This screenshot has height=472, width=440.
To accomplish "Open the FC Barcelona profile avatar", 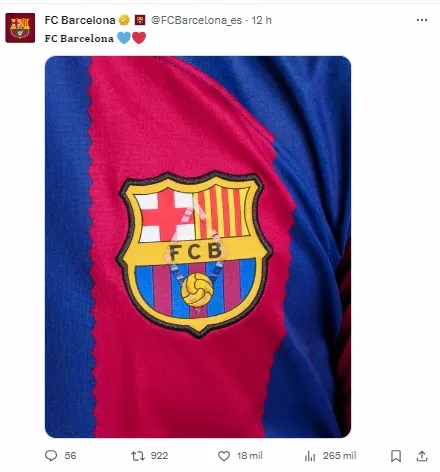I will (x=20, y=28).
